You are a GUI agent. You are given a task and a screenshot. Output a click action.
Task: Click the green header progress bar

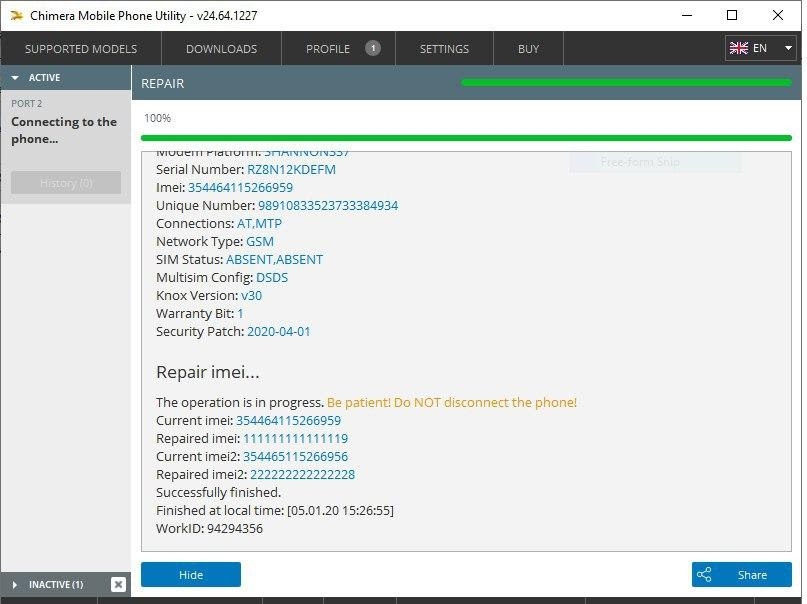click(x=626, y=82)
